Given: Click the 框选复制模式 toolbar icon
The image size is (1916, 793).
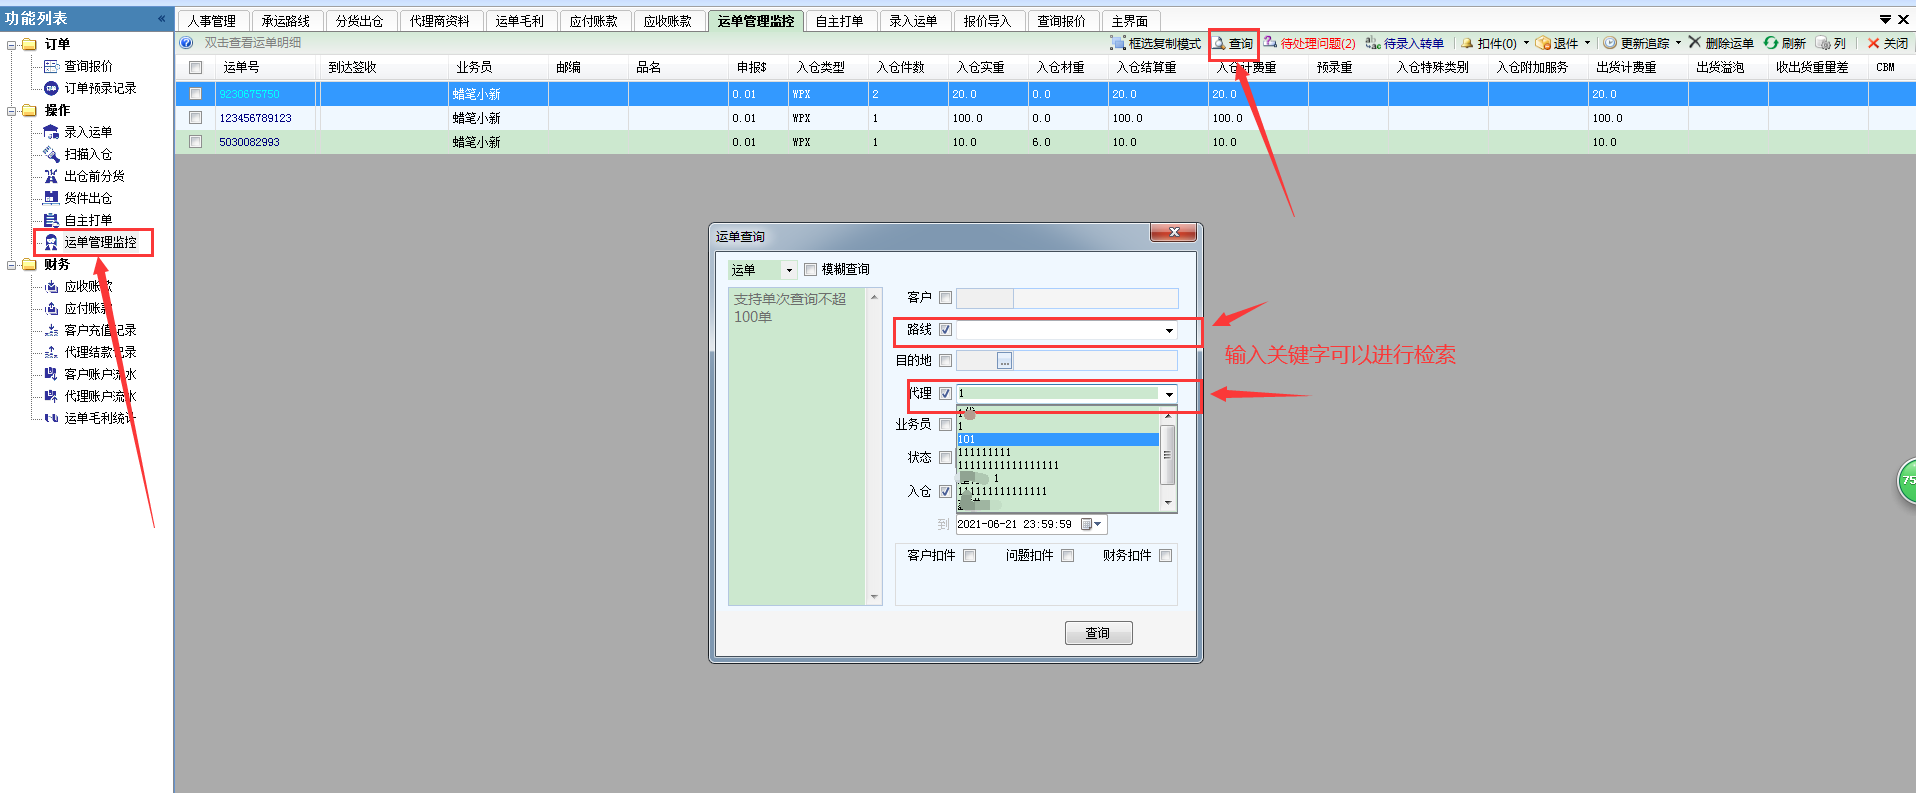Looking at the screenshot, I should click(1118, 43).
